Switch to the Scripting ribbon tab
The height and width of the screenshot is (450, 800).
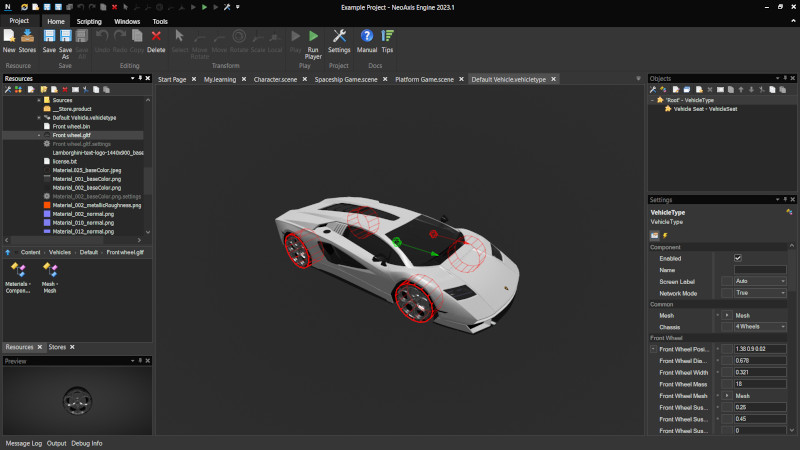(89, 21)
